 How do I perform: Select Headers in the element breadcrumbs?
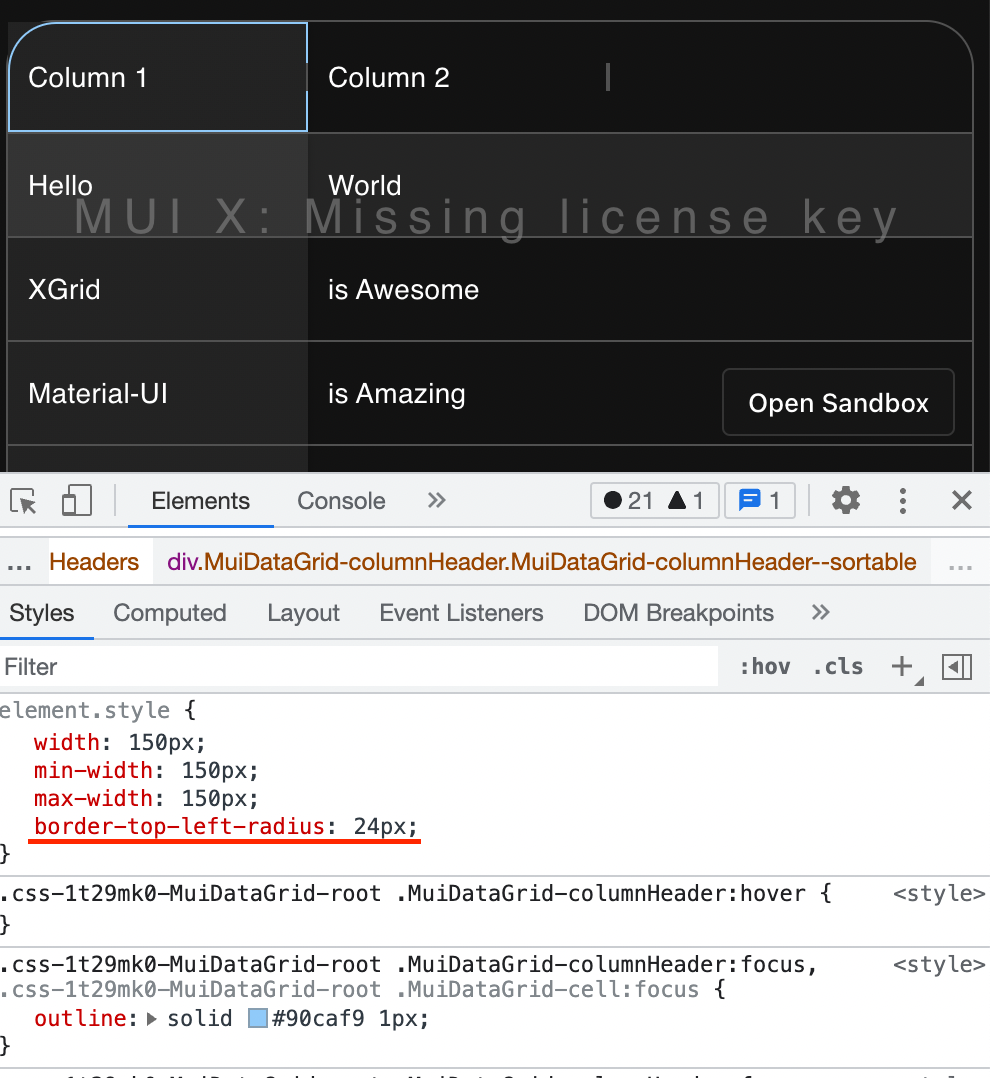coord(94,561)
